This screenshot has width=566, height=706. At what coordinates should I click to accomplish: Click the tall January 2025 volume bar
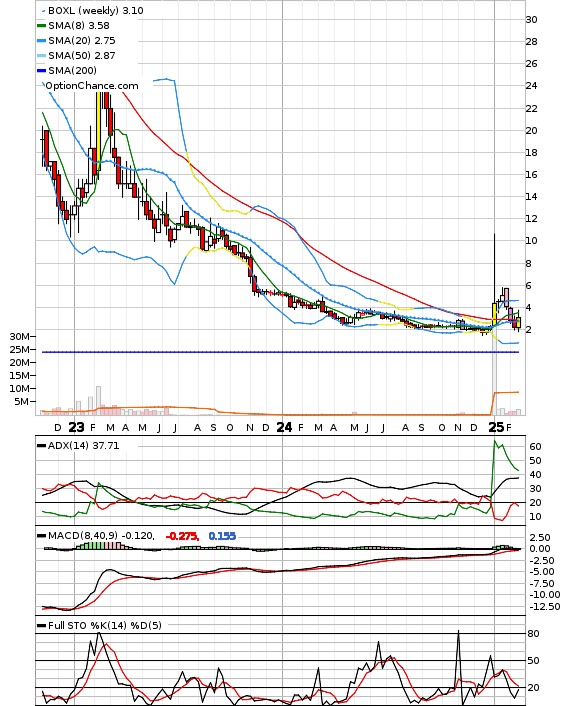494,375
